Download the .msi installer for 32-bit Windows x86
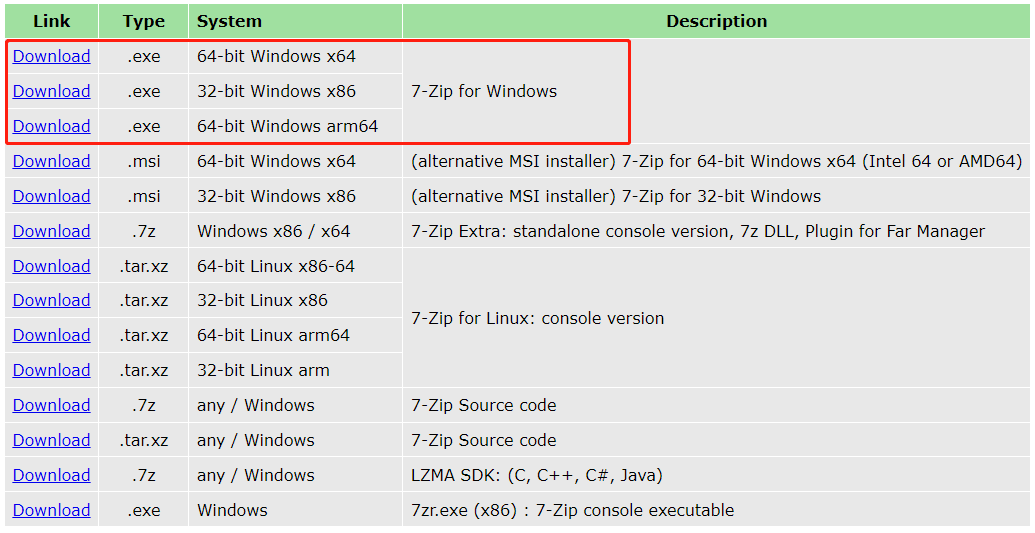The width and height of the screenshot is (1035, 533). point(51,196)
